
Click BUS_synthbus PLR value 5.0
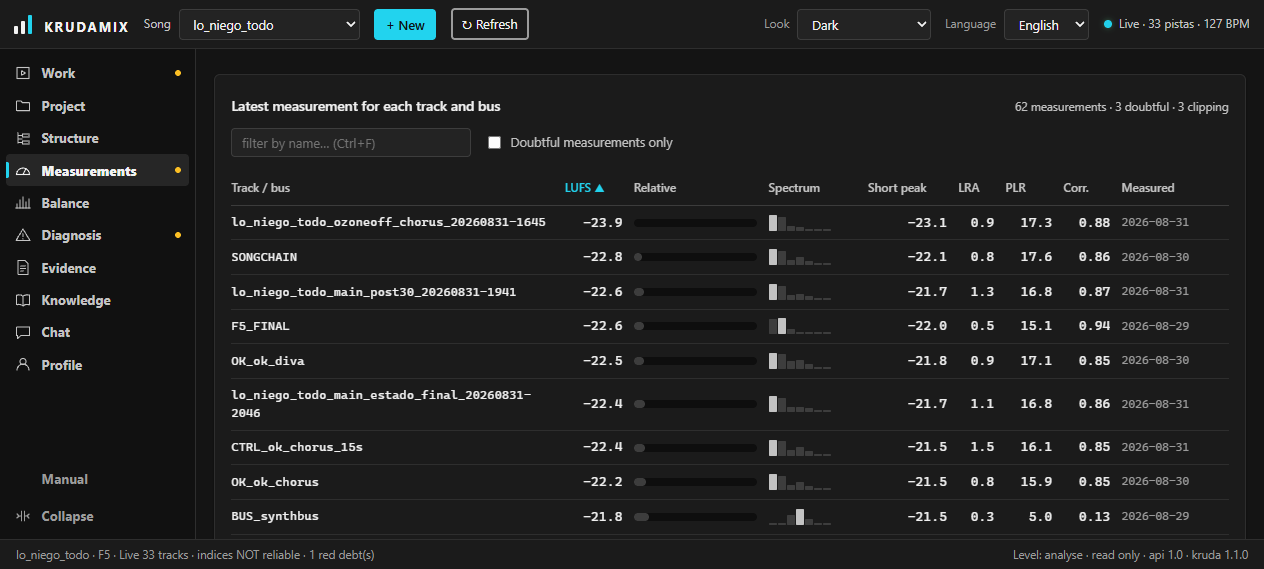pos(1040,516)
